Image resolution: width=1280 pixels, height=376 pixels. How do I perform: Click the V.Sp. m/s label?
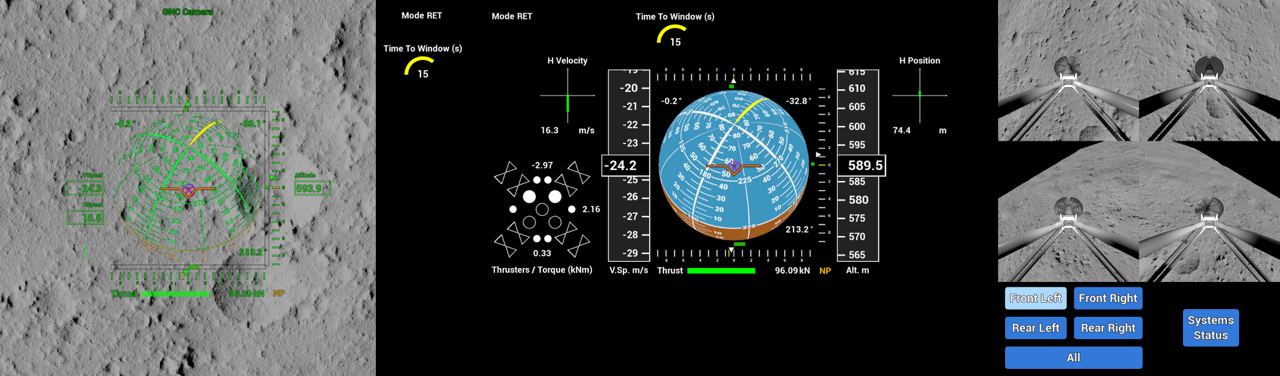click(x=629, y=270)
